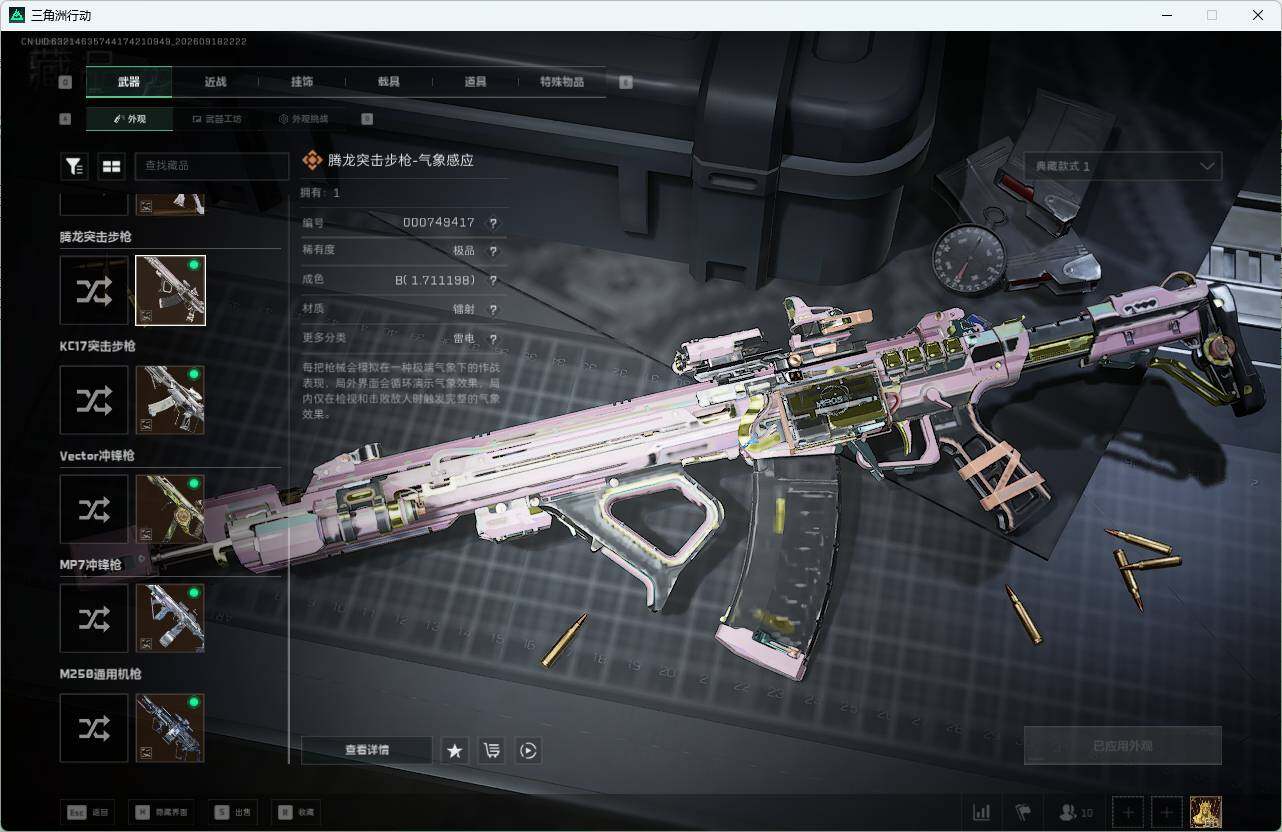Switch to the 载具 tab

point(389,82)
